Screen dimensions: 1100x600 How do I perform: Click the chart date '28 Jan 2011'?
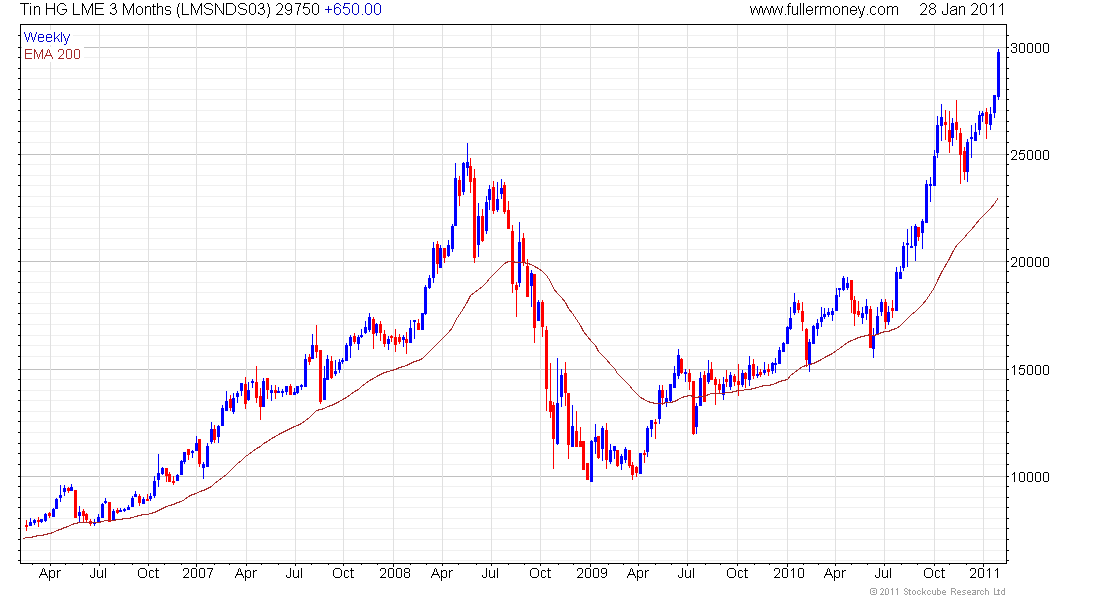coord(962,10)
